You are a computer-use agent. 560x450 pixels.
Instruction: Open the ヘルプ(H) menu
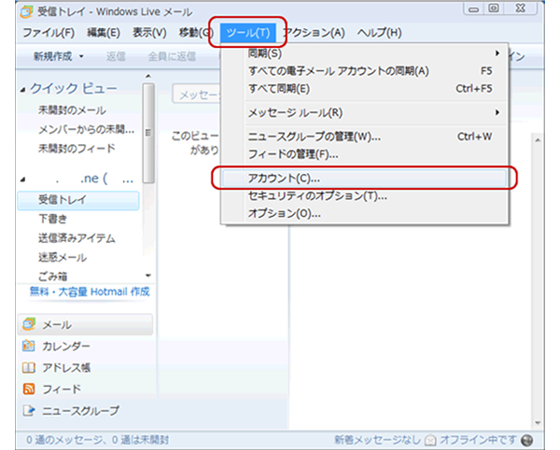(379, 33)
